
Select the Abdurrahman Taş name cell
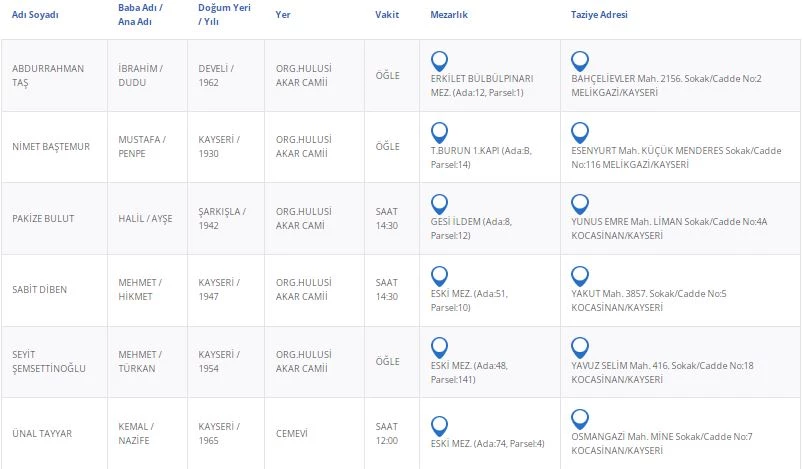48,75
